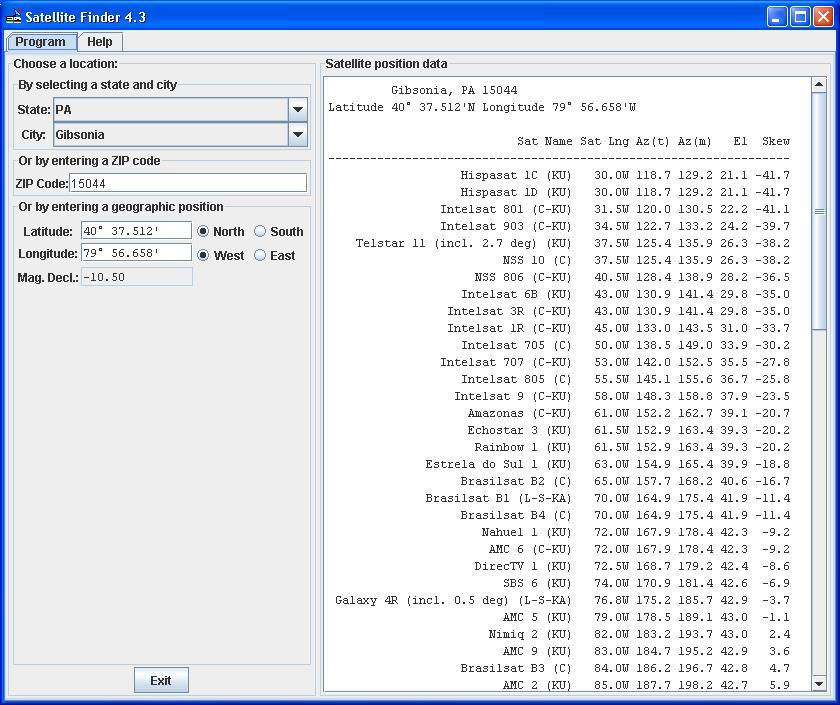This screenshot has height=705, width=840.
Task: Select the 'Intelsat 705 (C)' row
Action: tap(559, 346)
